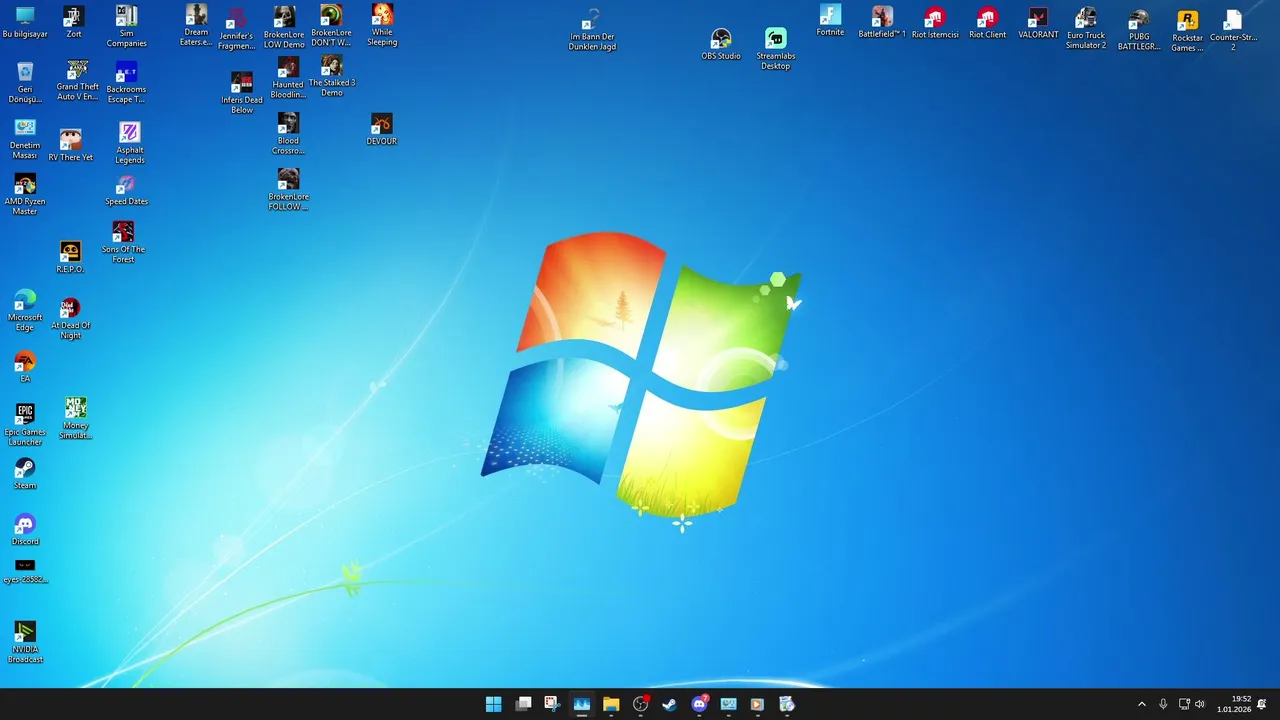Select the R.E.P.O. game shortcut
The image size is (1280, 720).
click(x=70, y=257)
